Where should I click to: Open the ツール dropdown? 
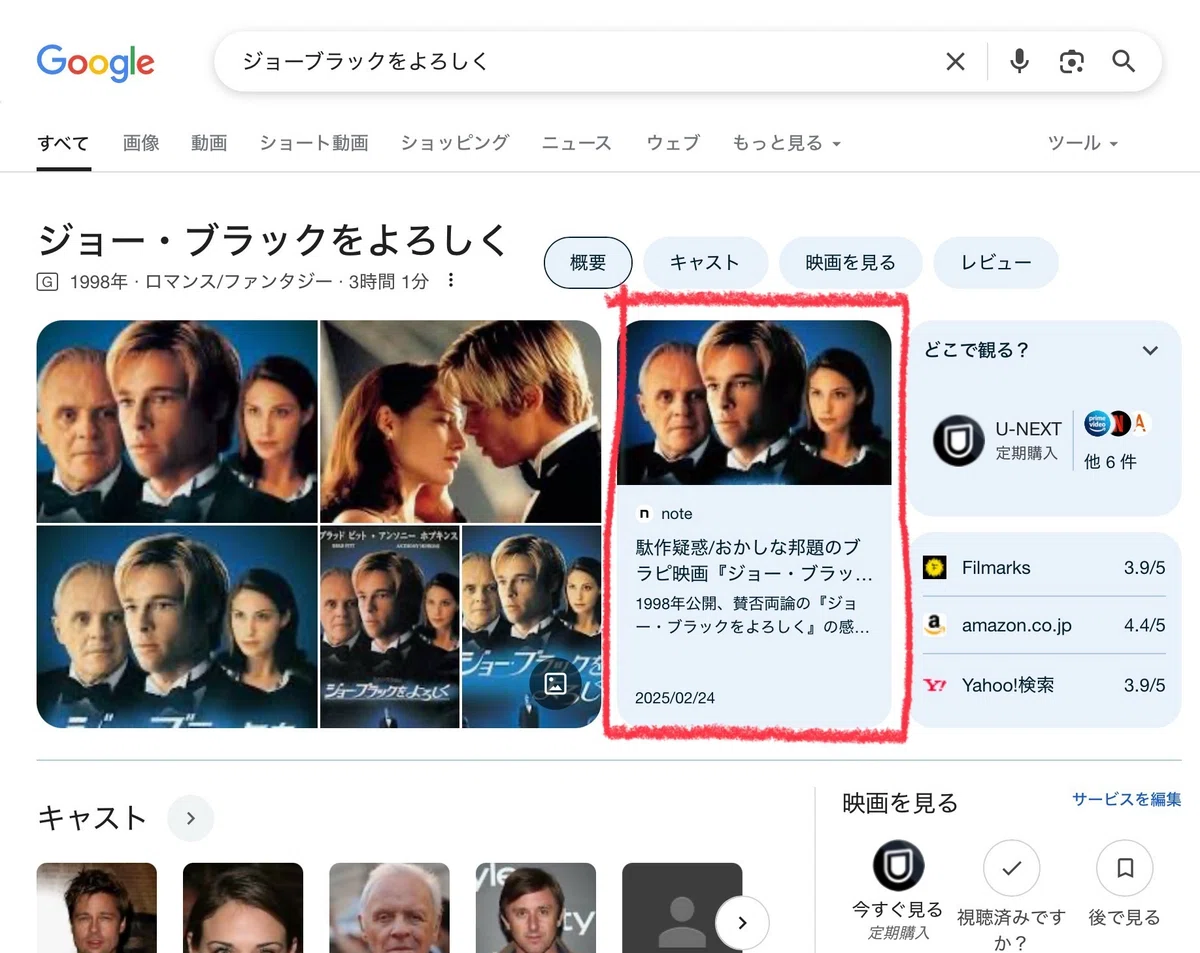click(1082, 143)
